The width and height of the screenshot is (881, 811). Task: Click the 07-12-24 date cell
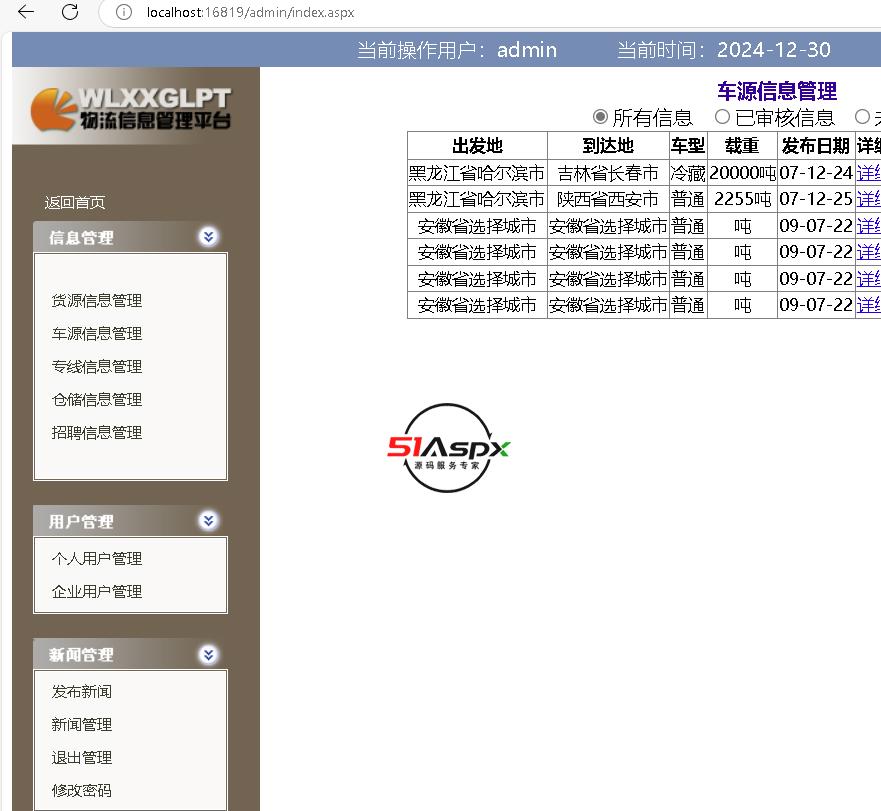(815, 173)
